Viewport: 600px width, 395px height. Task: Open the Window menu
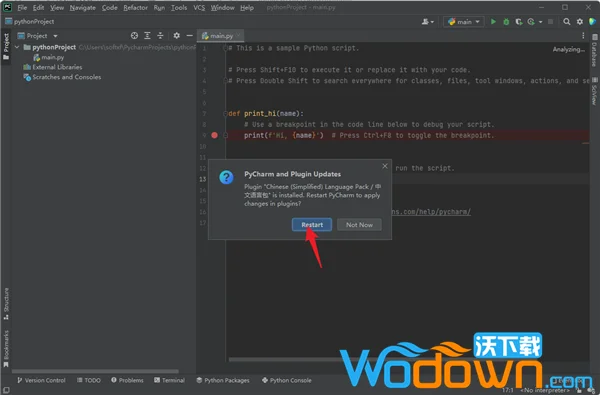click(222, 8)
